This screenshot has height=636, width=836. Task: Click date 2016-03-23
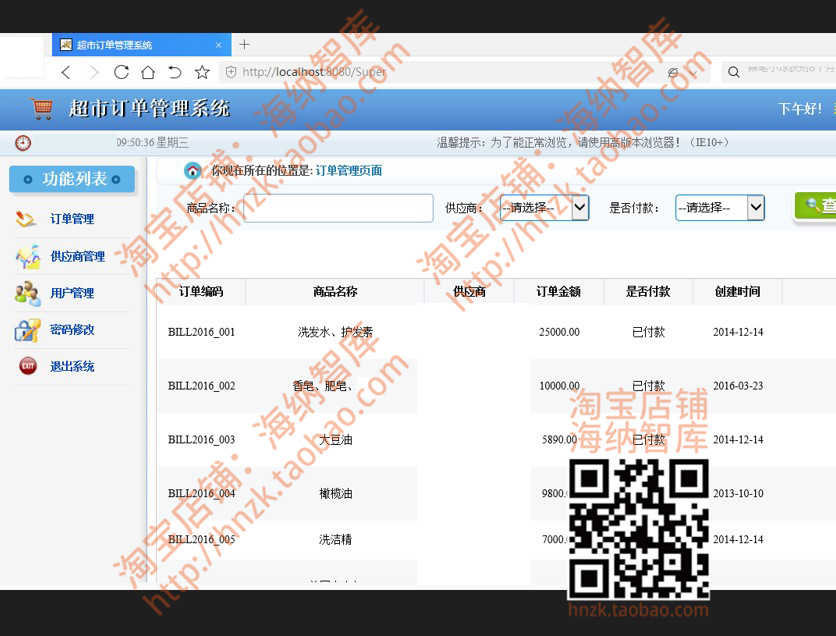[738, 386]
